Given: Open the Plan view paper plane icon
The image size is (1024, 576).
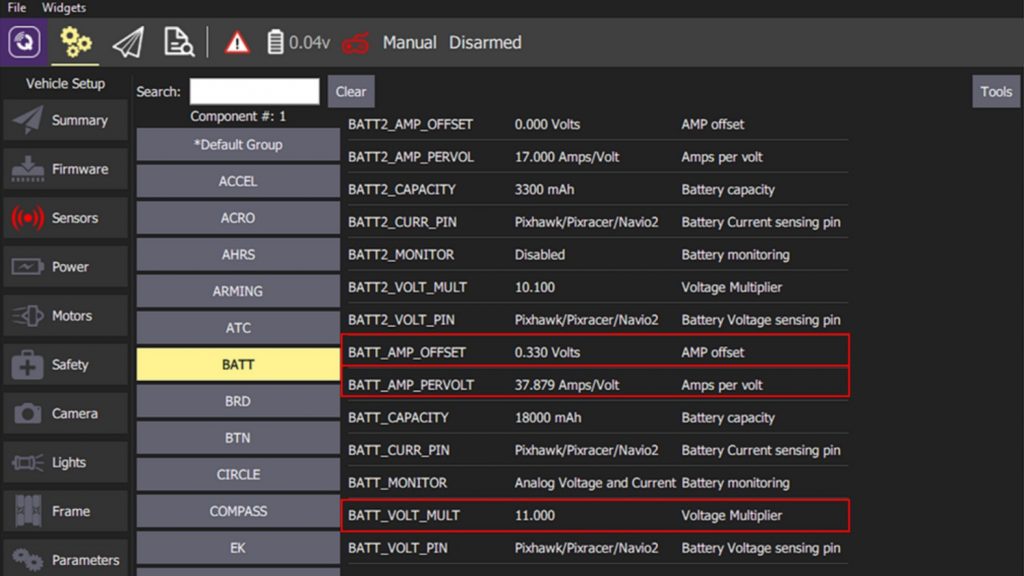Looking at the screenshot, I should coord(128,43).
